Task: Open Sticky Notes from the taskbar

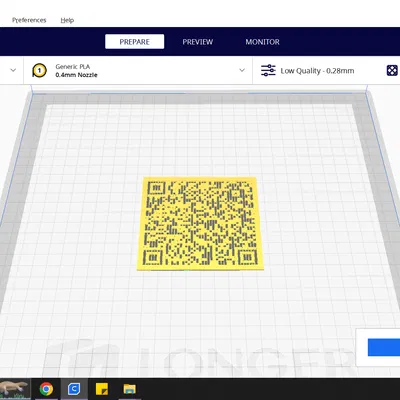Action: point(102,389)
